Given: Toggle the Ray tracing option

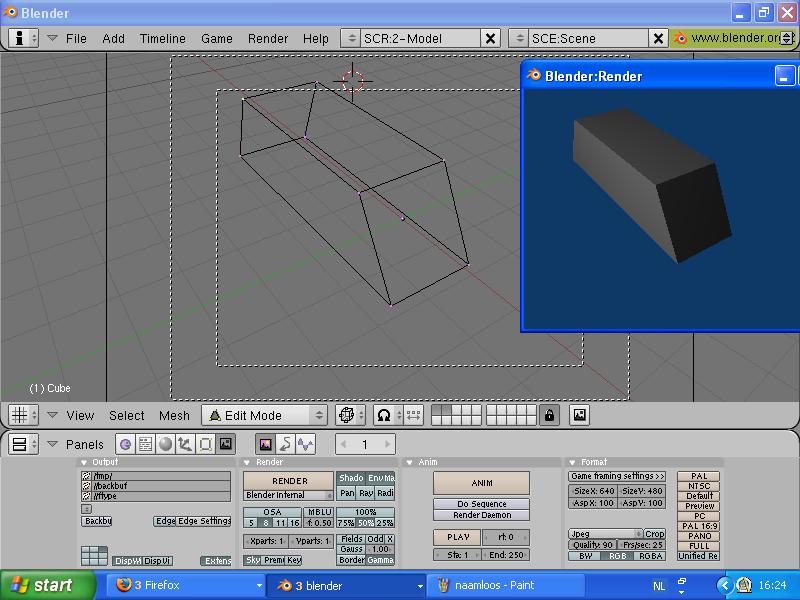Looking at the screenshot, I should [366, 493].
